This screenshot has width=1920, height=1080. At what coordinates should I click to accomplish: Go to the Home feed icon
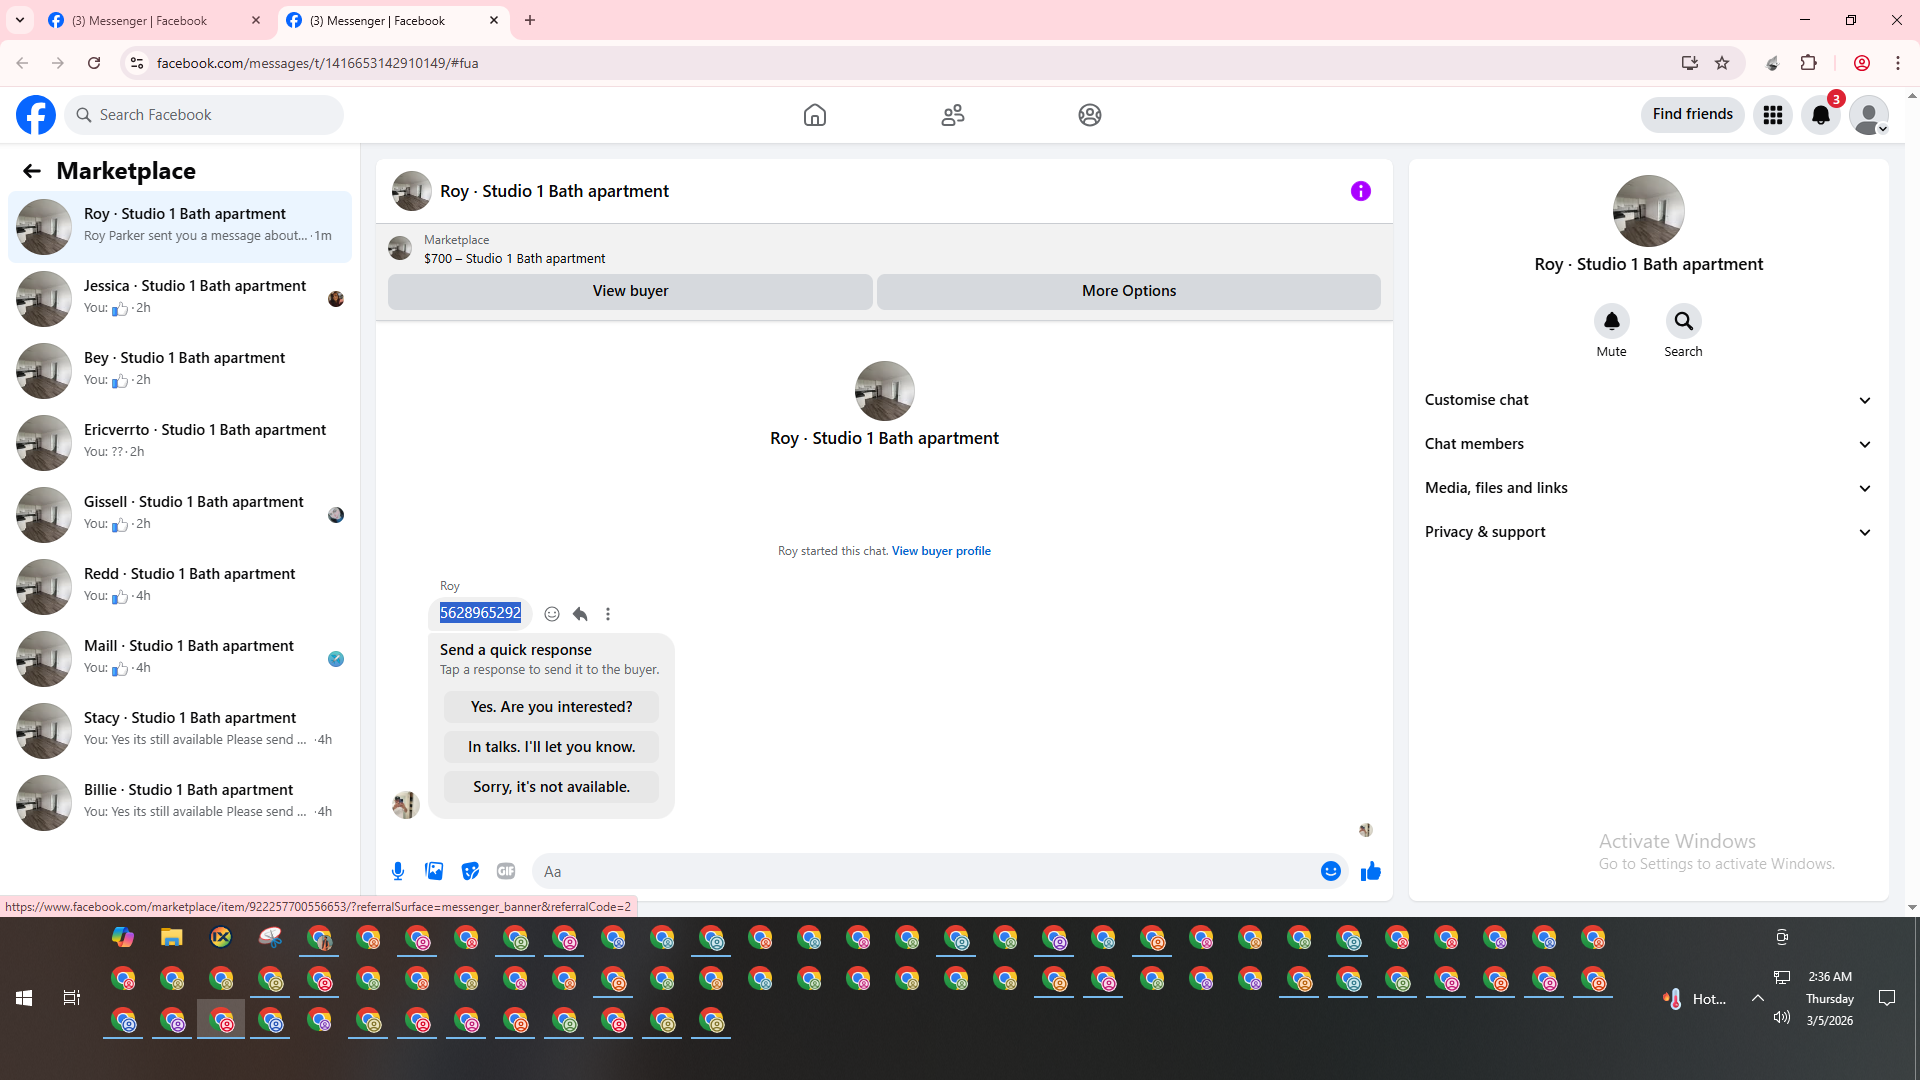click(x=815, y=115)
